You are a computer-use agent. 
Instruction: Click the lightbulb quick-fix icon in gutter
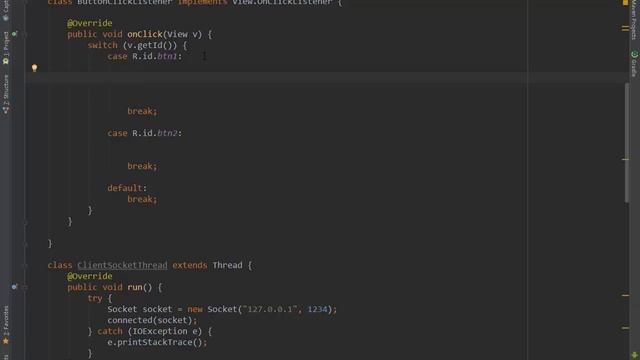click(x=34, y=68)
